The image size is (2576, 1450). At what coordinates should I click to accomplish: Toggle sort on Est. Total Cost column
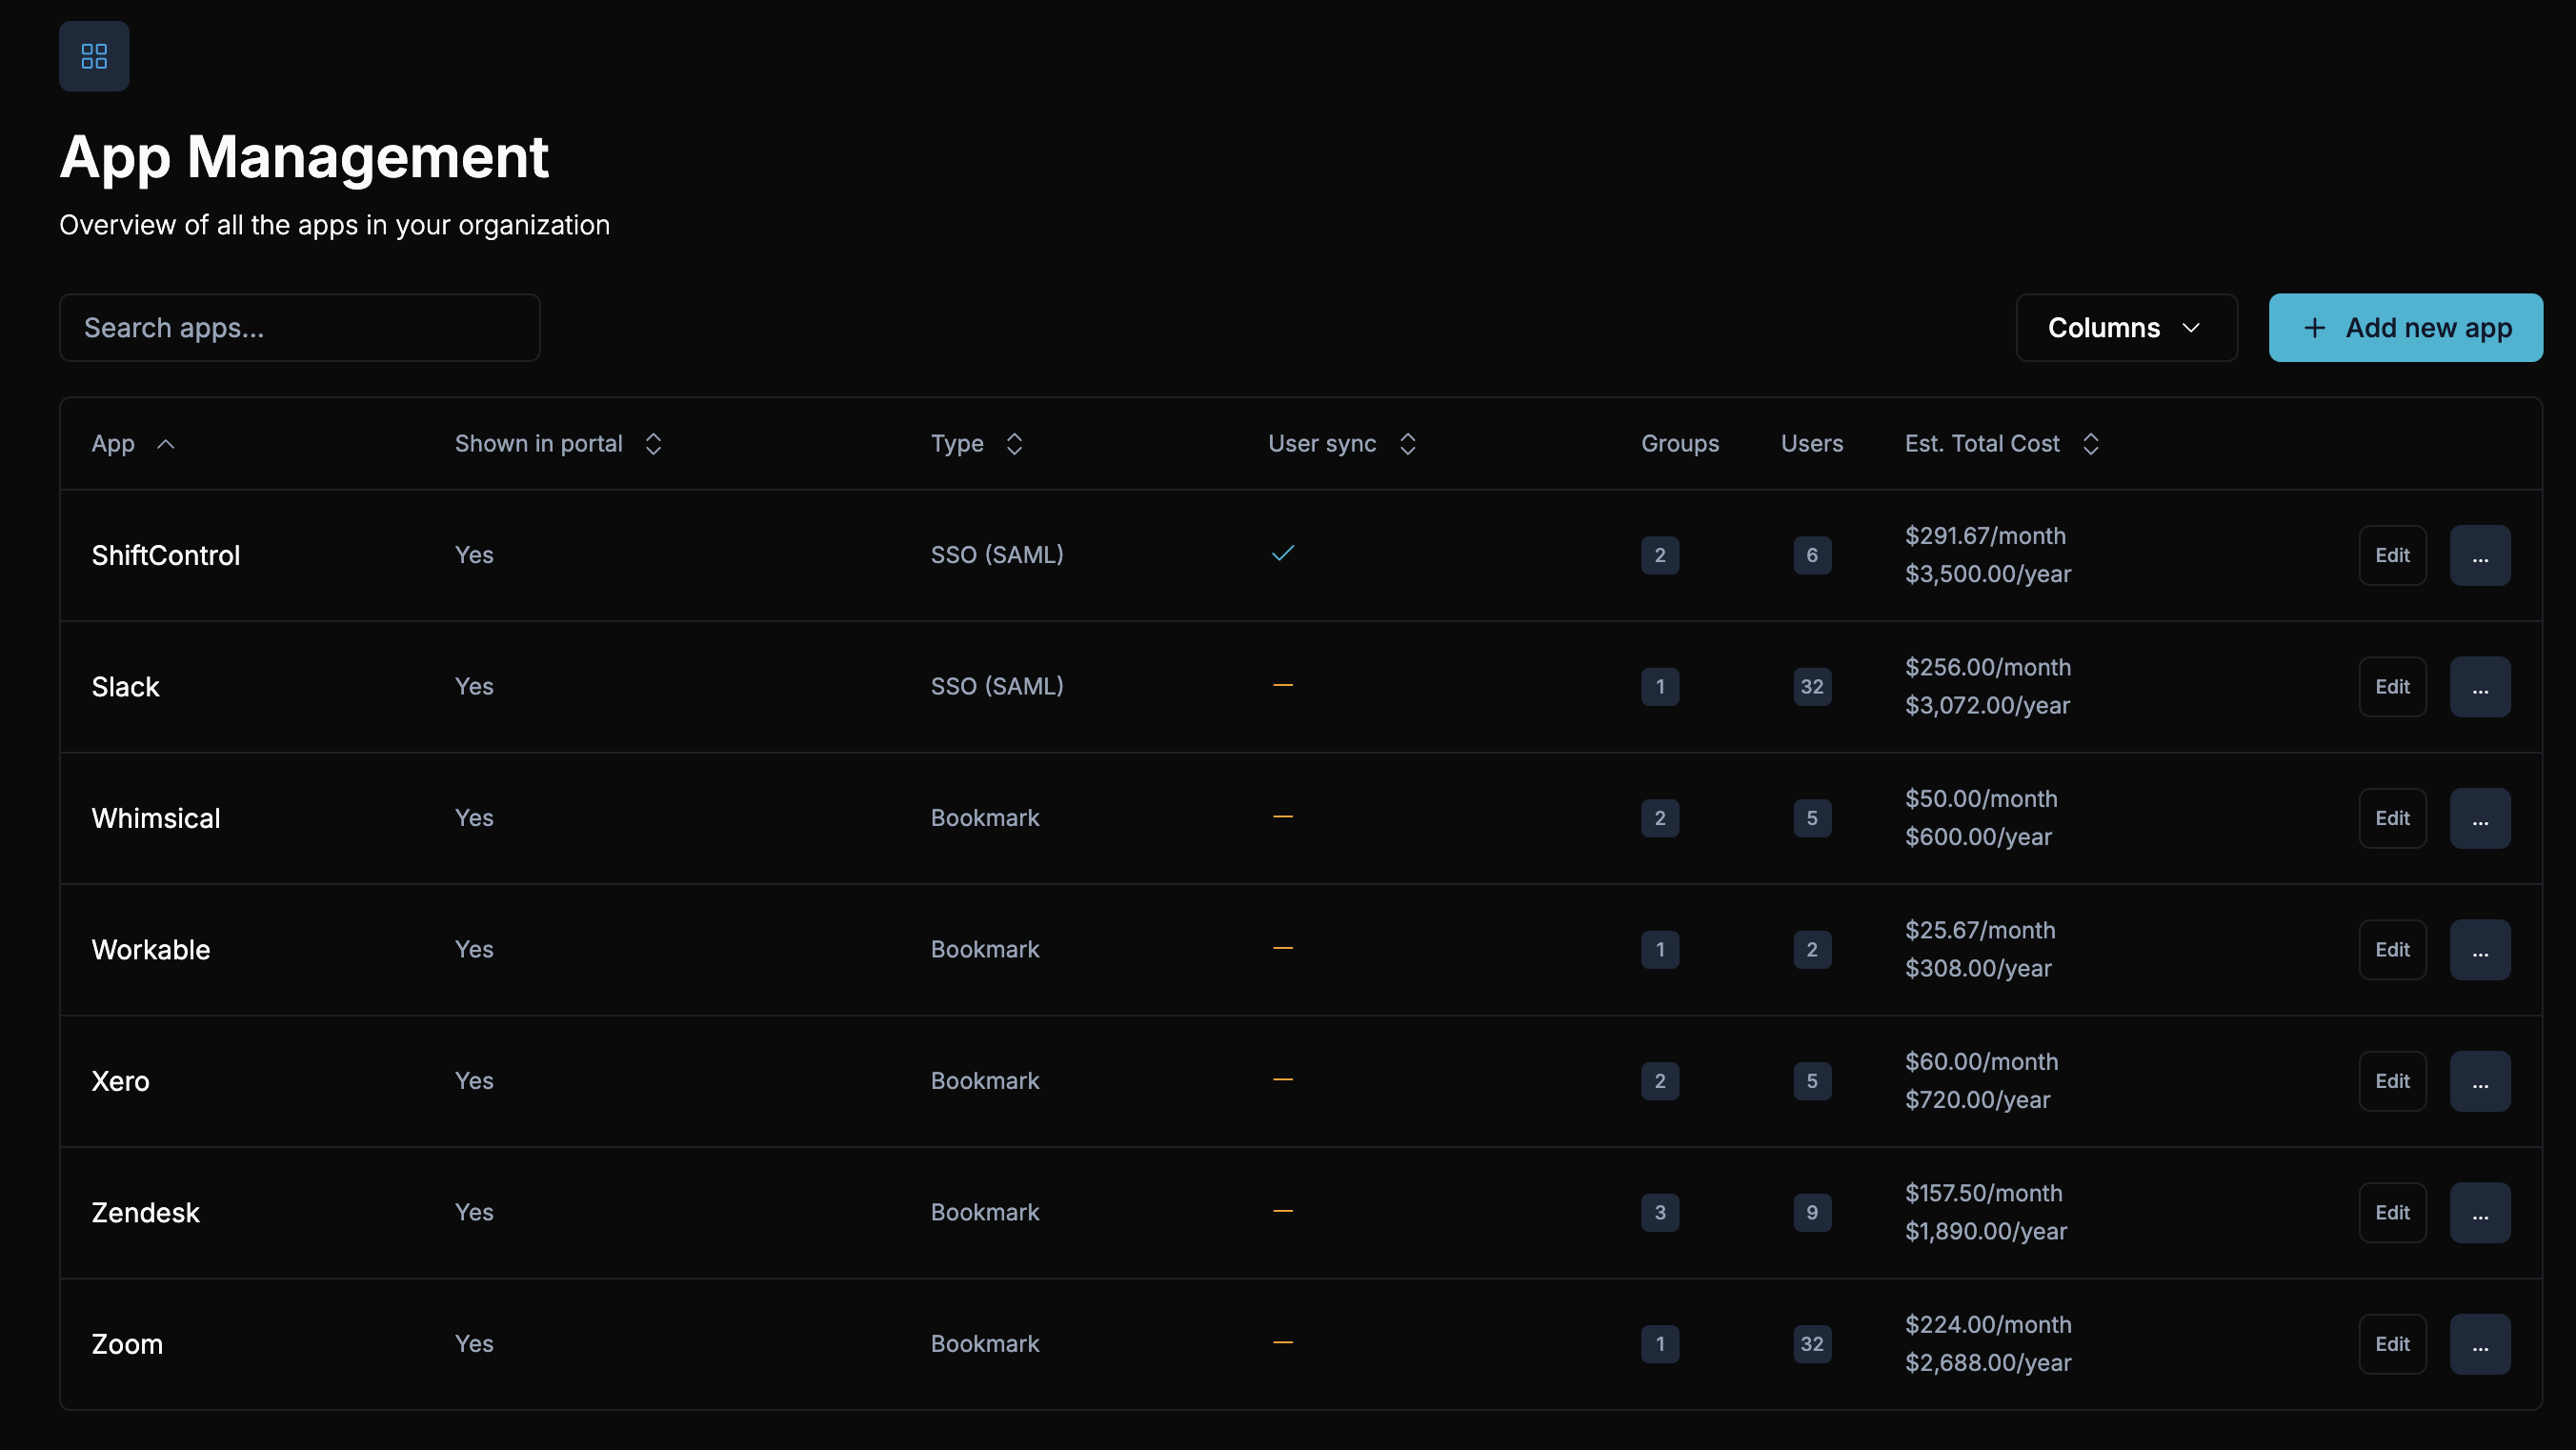pos(2090,444)
